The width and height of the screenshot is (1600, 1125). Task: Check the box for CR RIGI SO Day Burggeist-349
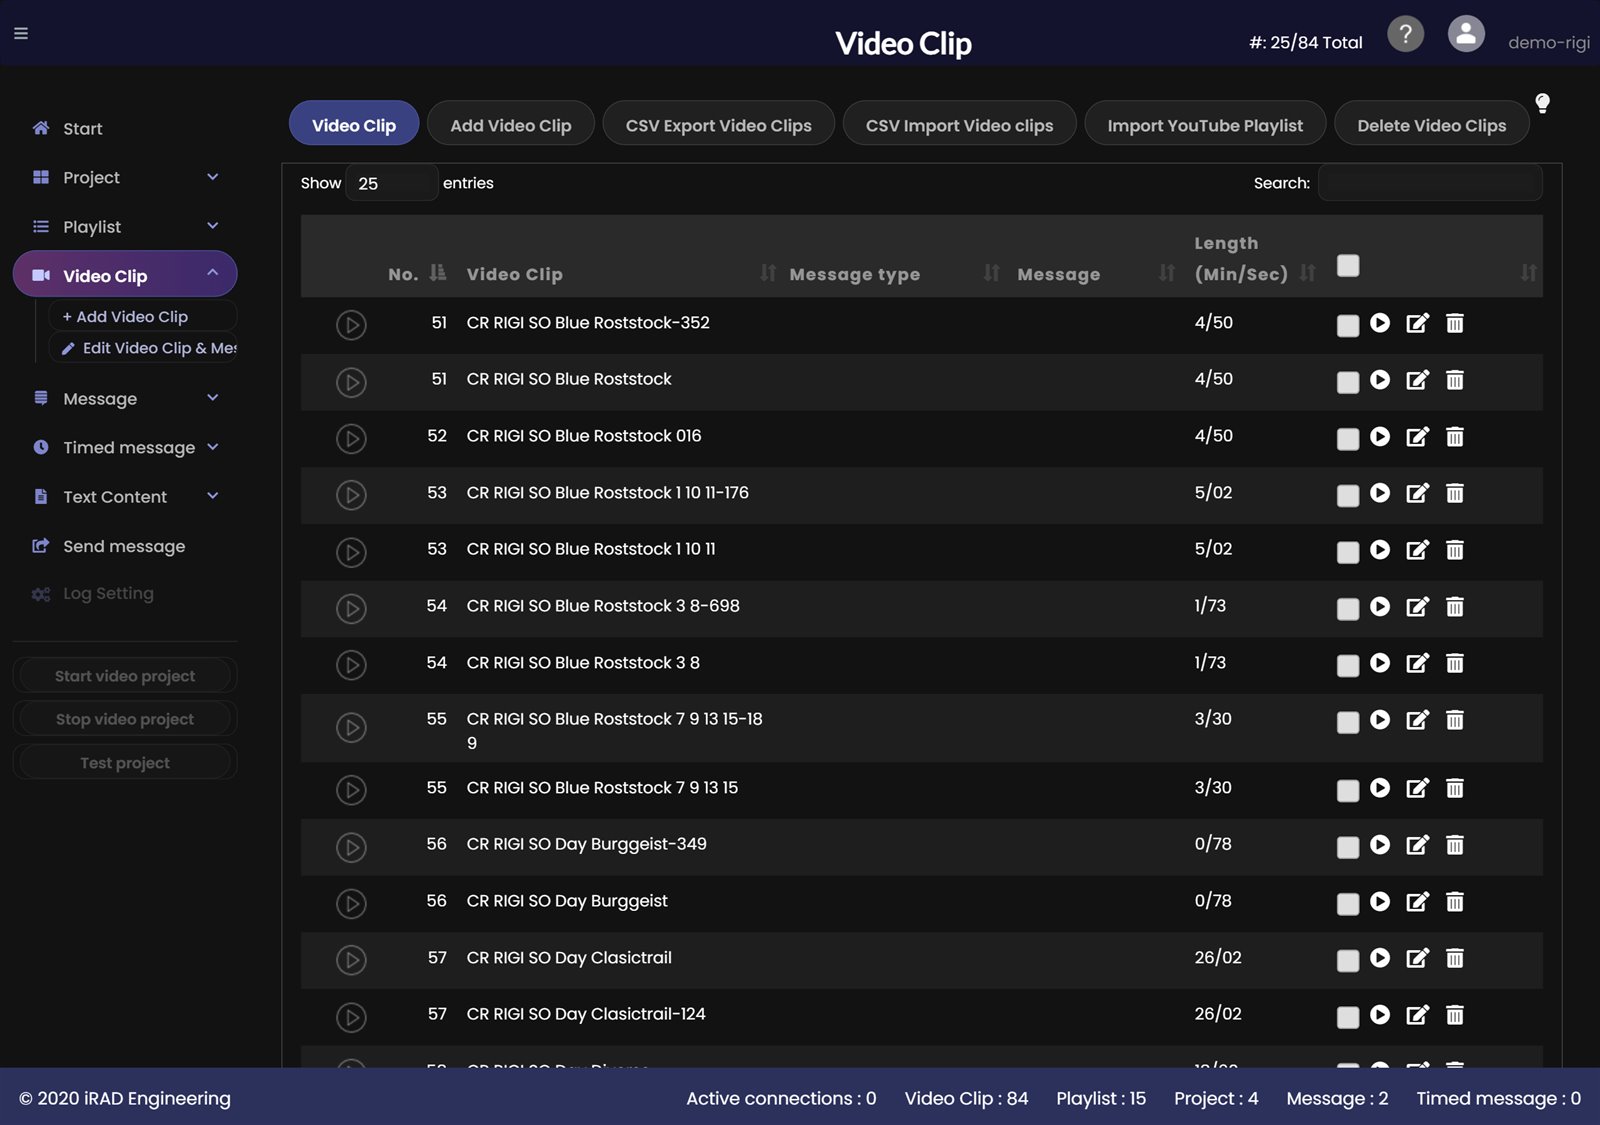pos(1348,847)
